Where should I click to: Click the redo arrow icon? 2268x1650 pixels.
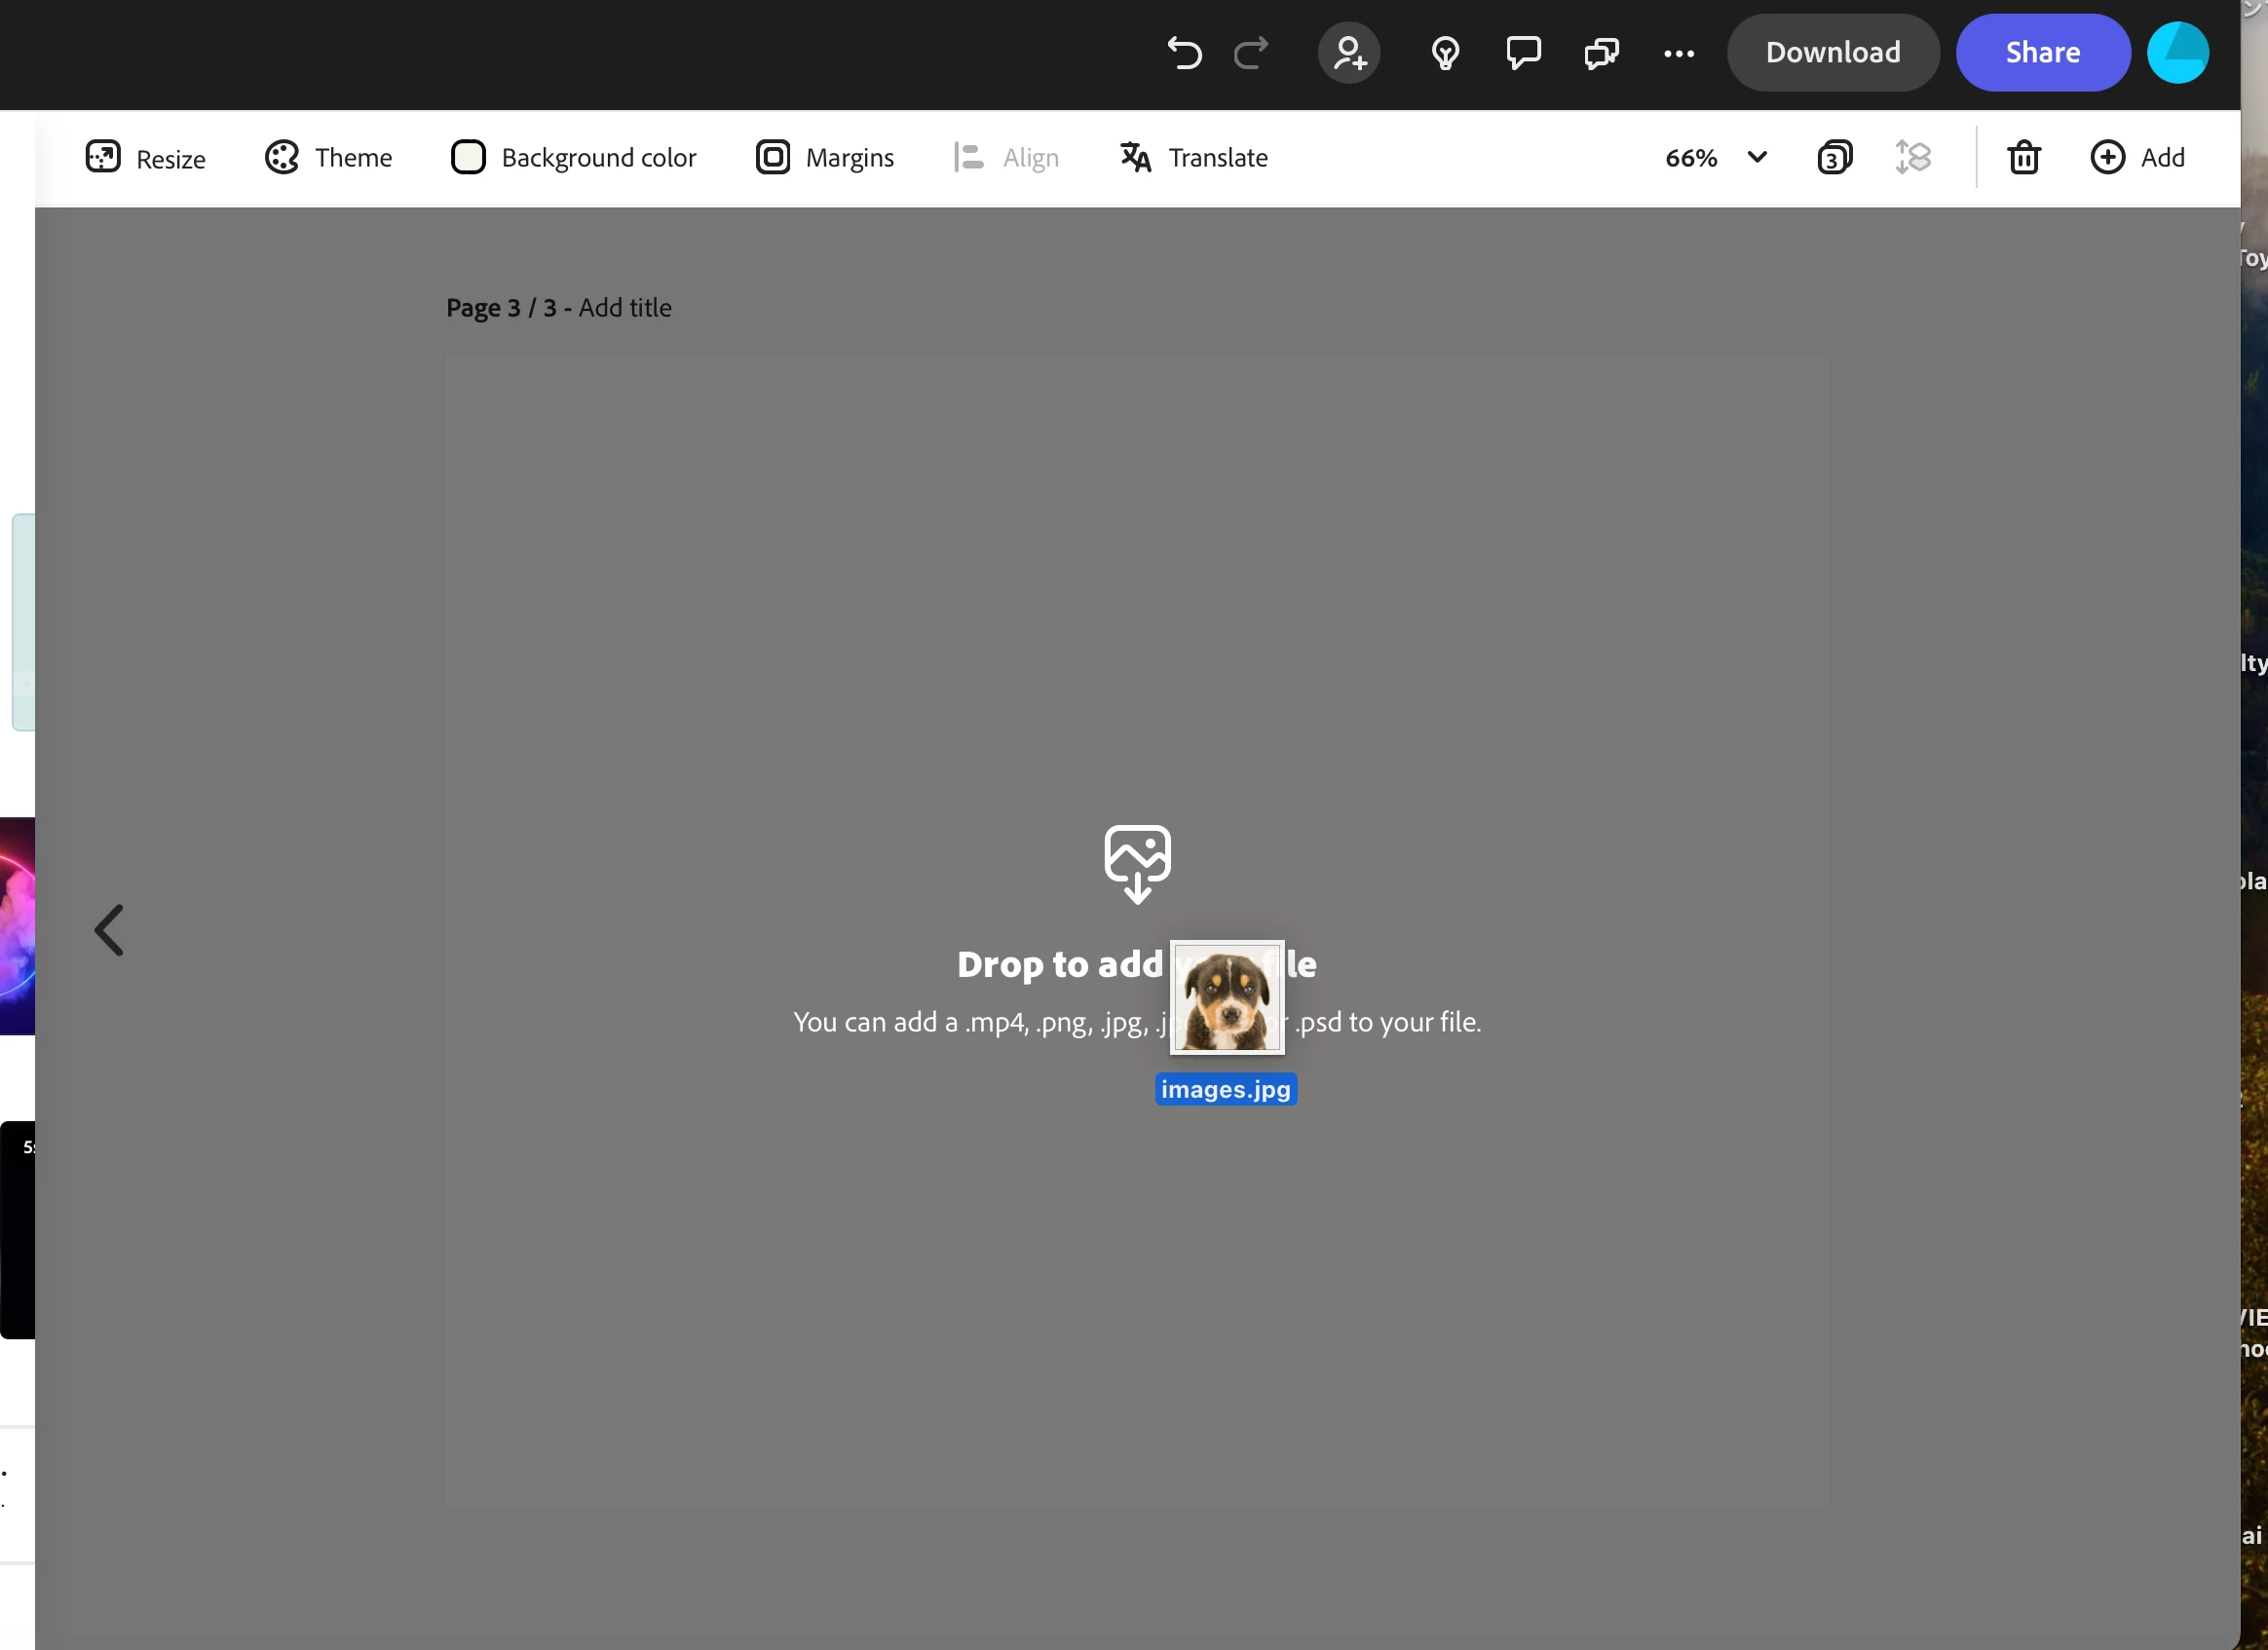click(1250, 52)
